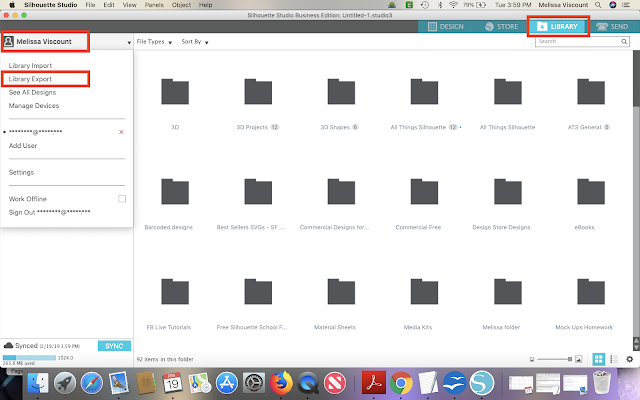Switch to grid view of library
Image resolution: width=640 pixels, height=400 pixels.
(x=598, y=359)
